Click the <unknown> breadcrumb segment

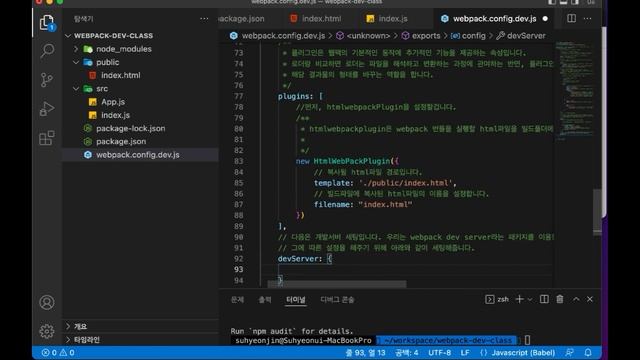(368, 36)
